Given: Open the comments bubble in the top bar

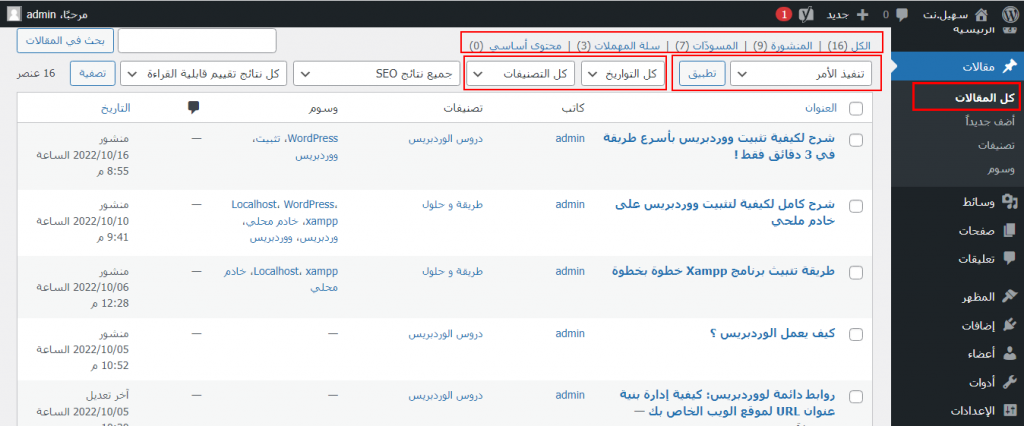Looking at the screenshot, I should point(902,15).
